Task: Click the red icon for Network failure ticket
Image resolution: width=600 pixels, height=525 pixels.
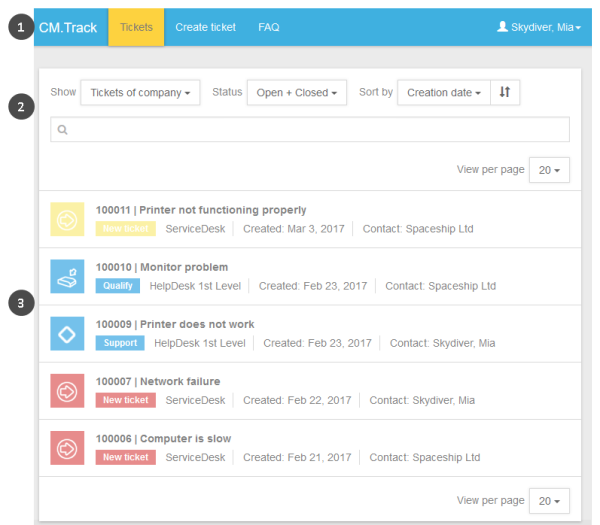Action: 67,390
